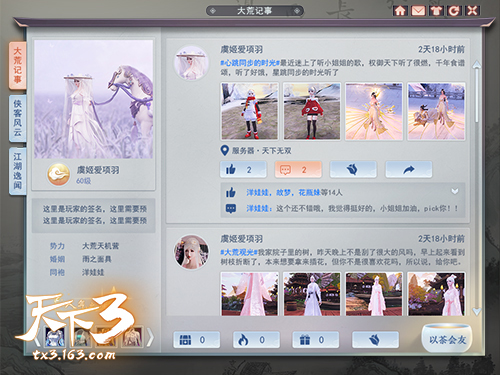Switch to the 大荒记事 side tab
Viewport: 500px width, 375px height.
[x=17, y=65]
